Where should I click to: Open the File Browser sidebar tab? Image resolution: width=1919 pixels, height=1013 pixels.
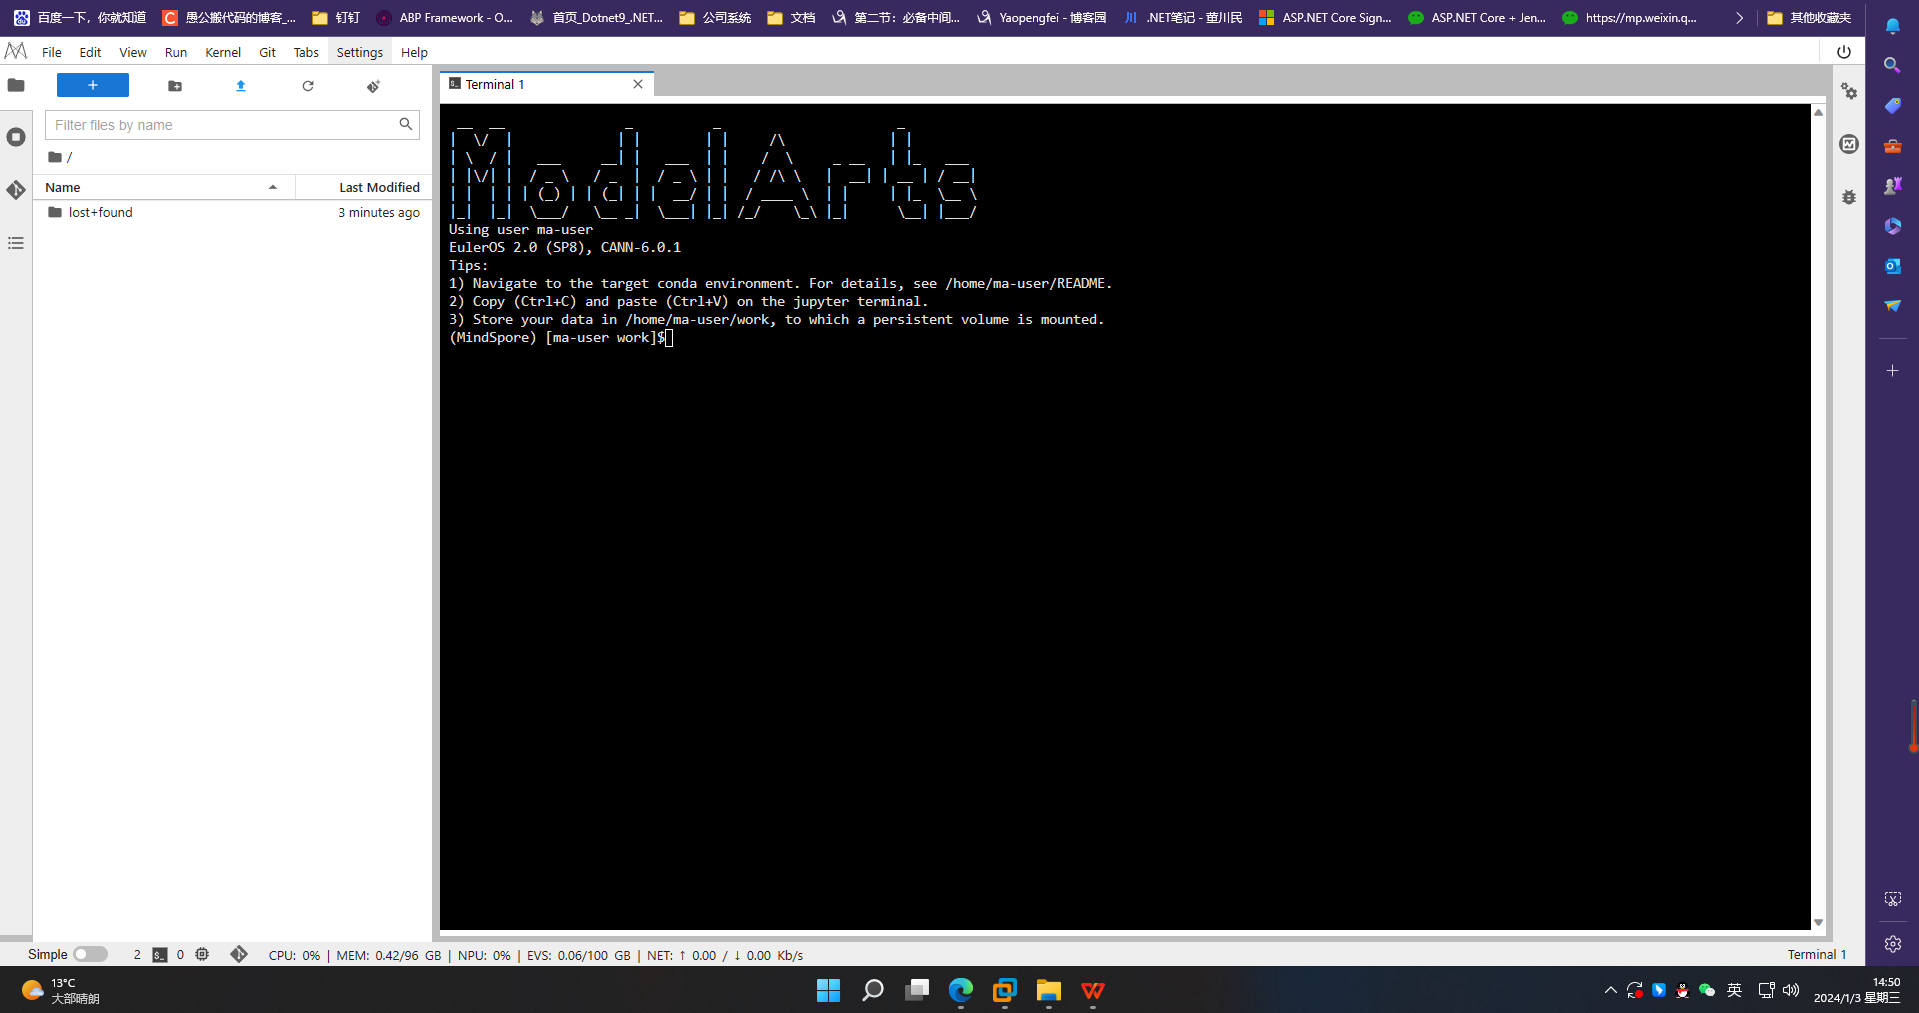click(x=16, y=85)
